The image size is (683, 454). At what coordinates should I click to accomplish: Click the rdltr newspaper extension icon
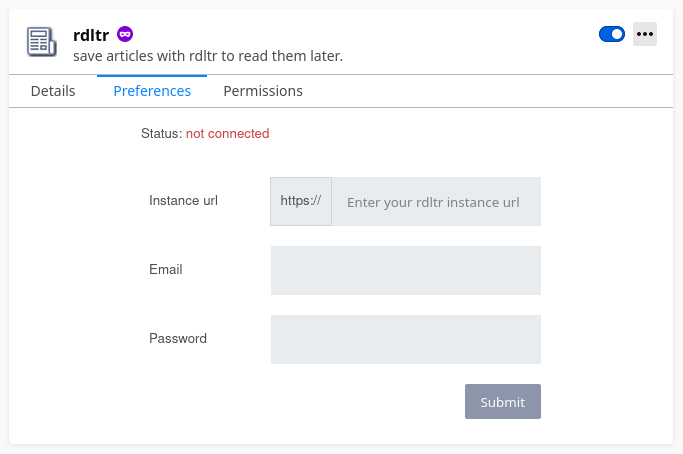coord(41,42)
